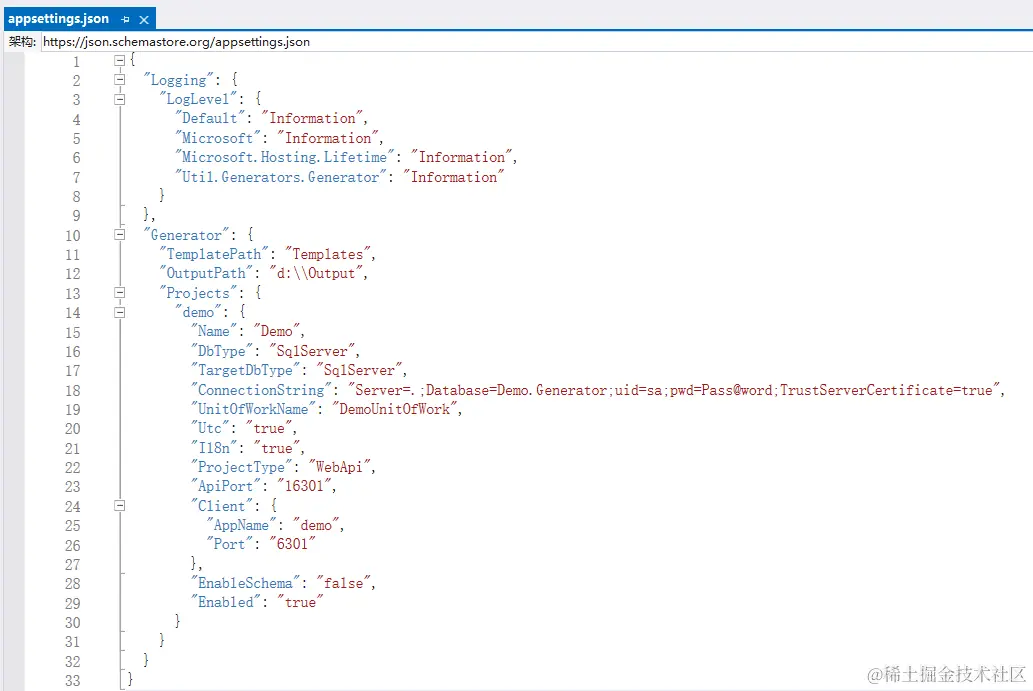Click the "d:\\Output" value
The width and height of the screenshot is (1033, 691).
coord(316,273)
